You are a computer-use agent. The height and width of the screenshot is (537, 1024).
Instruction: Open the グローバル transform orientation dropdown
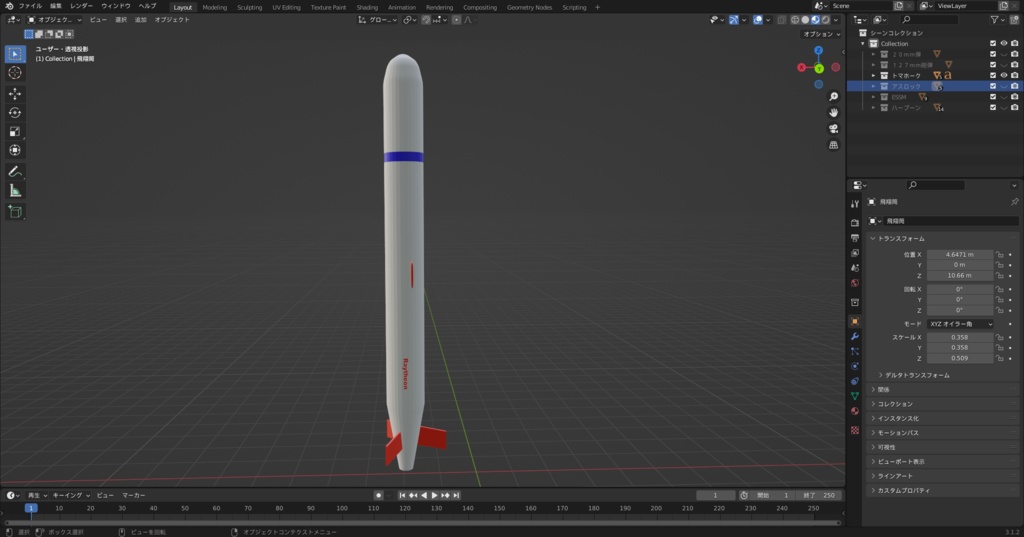(x=377, y=20)
